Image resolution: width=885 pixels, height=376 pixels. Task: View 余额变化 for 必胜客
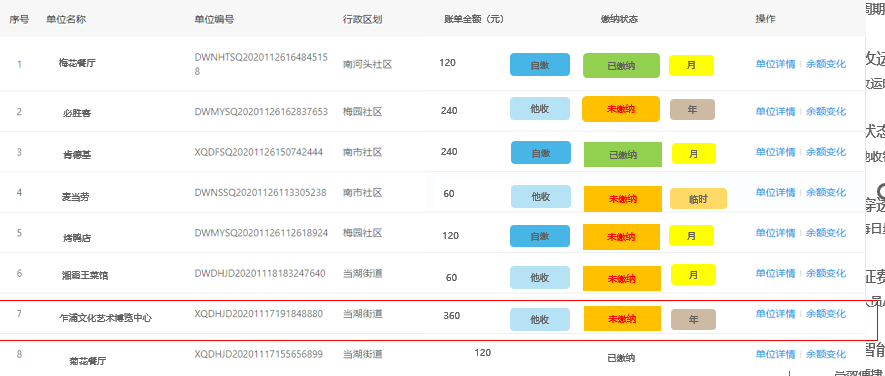(x=826, y=111)
